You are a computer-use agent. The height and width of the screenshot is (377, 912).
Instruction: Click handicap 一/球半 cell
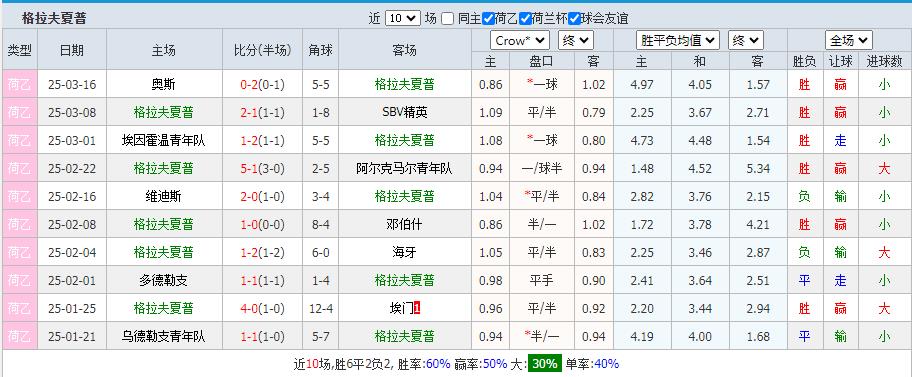tap(542, 169)
